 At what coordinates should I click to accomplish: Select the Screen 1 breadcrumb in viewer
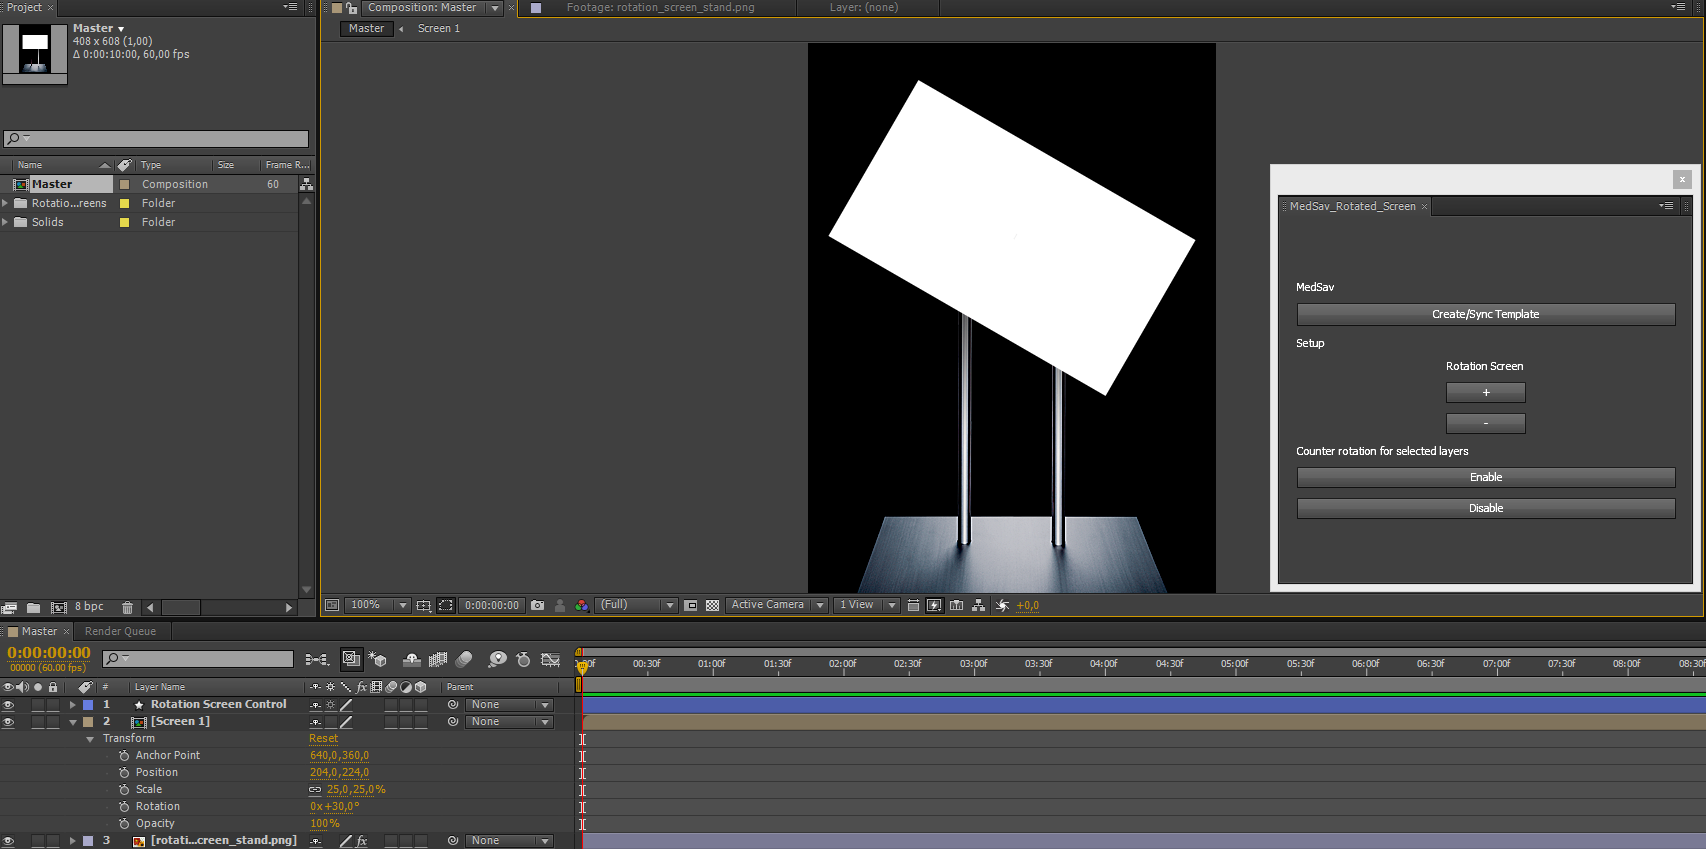439,29
